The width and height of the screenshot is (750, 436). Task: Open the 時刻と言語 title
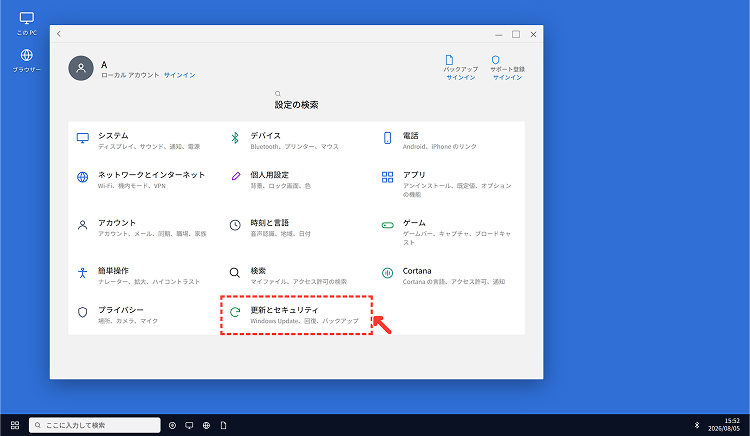click(269, 223)
